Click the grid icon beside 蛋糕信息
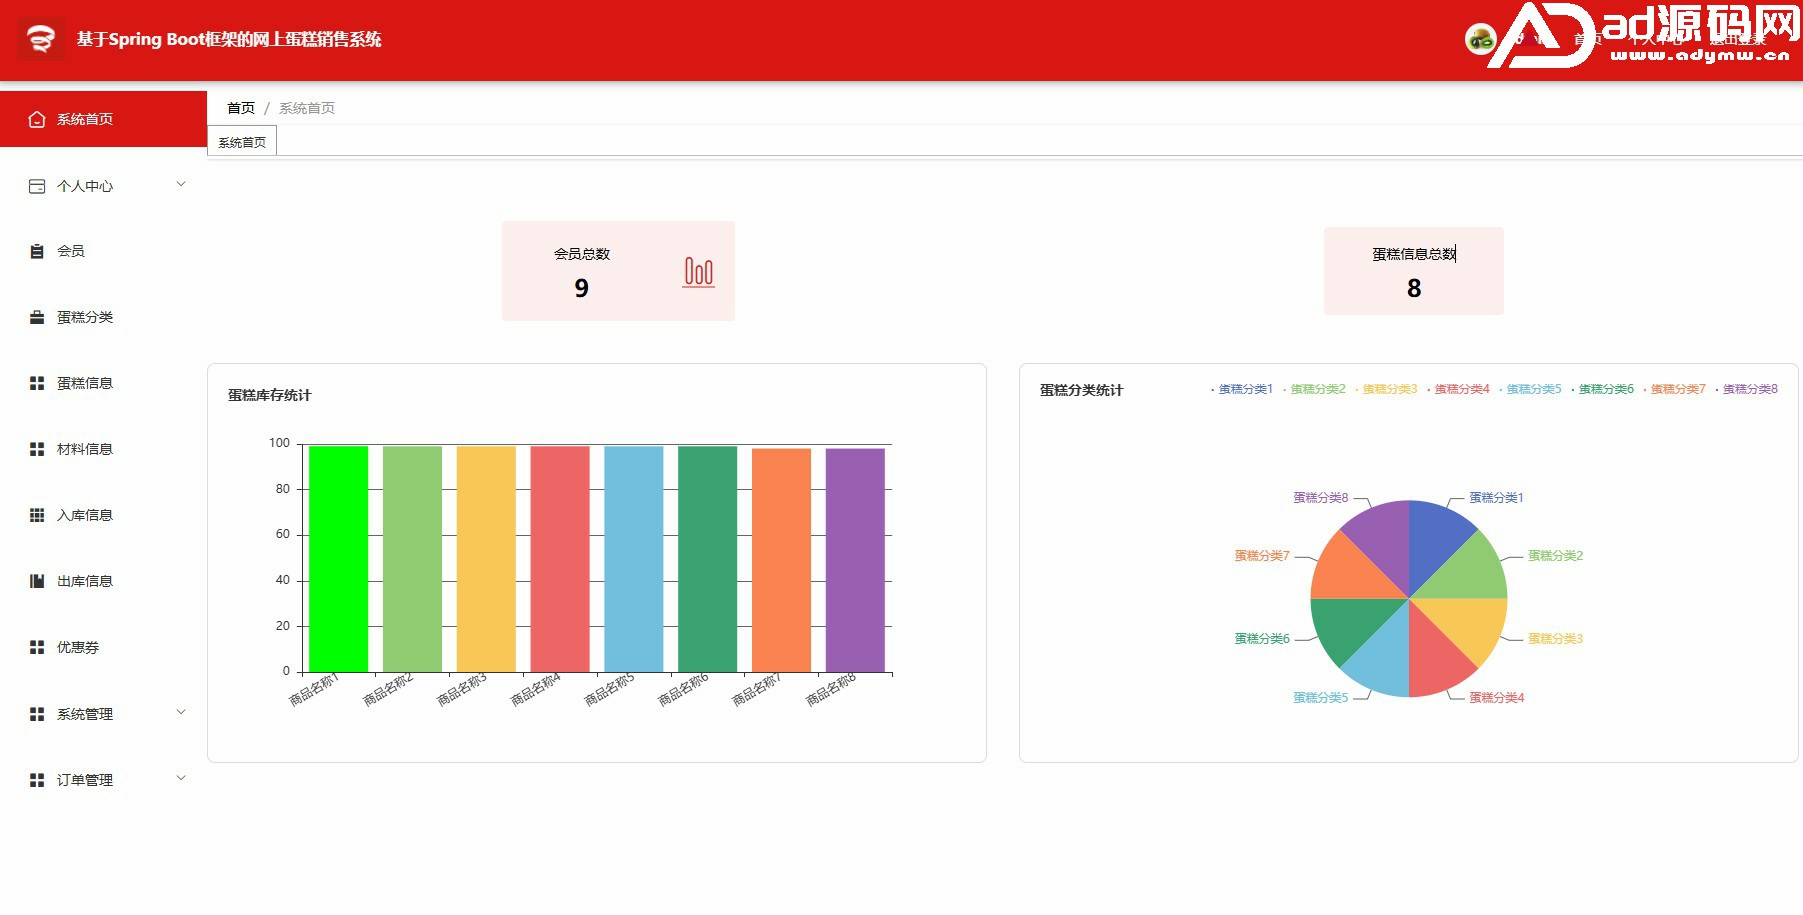The height and width of the screenshot is (915, 1803). click(x=37, y=383)
